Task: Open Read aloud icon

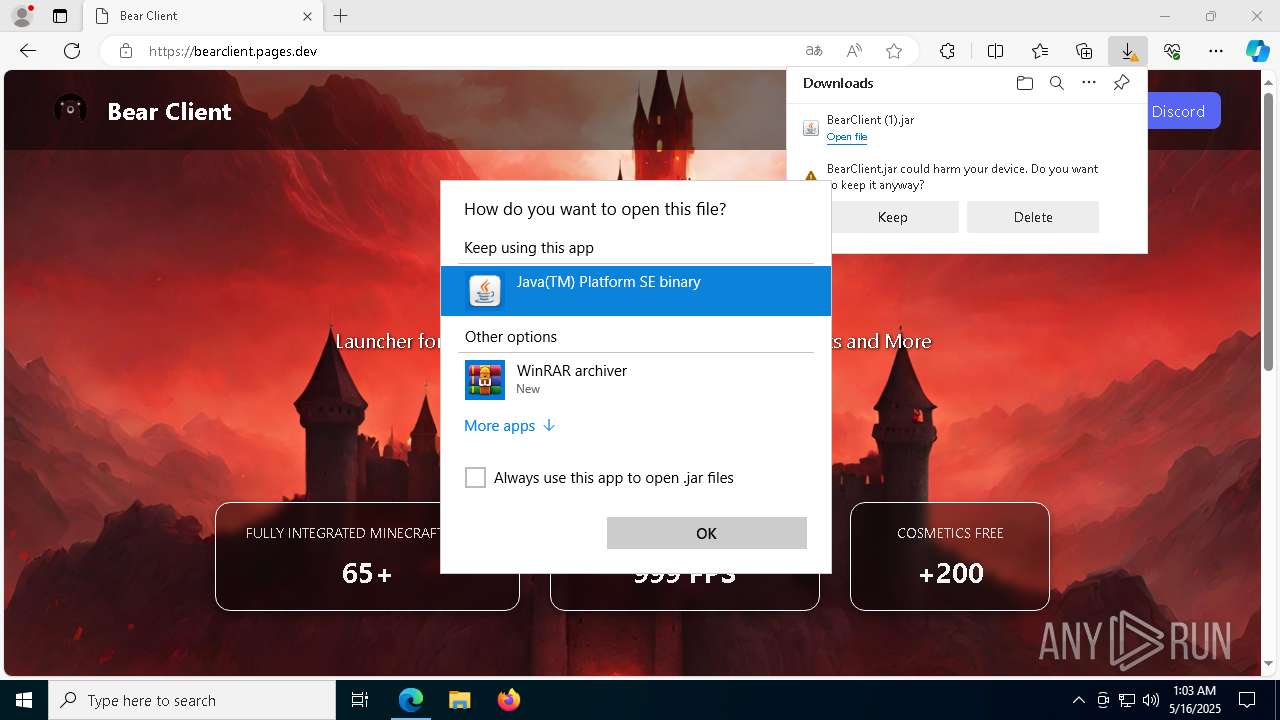Action: (854, 51)
